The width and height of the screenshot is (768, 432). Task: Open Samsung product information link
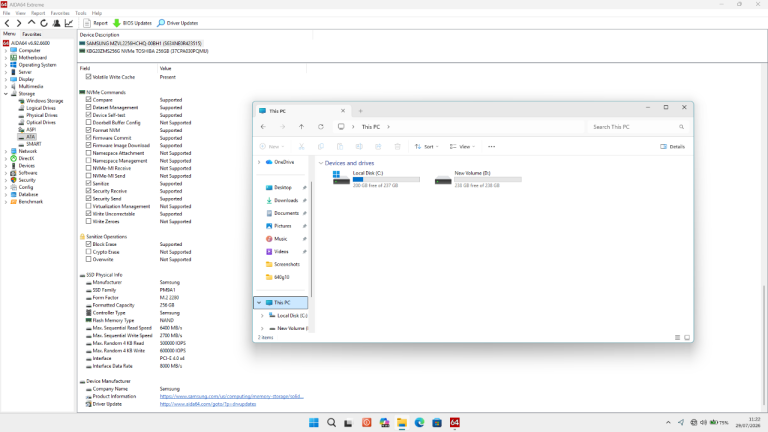pyautogui.click(x=232, y=396)
